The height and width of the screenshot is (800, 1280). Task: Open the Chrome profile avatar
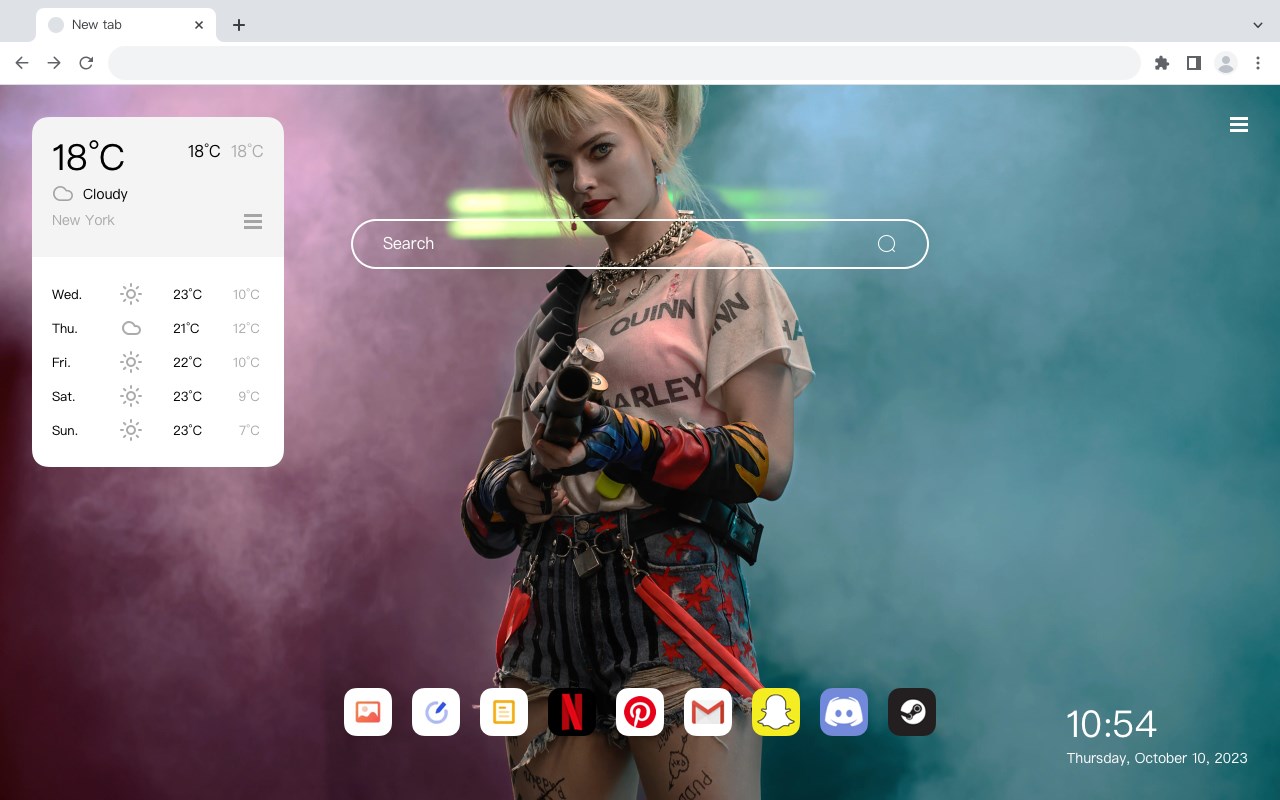coord(1226,63)
